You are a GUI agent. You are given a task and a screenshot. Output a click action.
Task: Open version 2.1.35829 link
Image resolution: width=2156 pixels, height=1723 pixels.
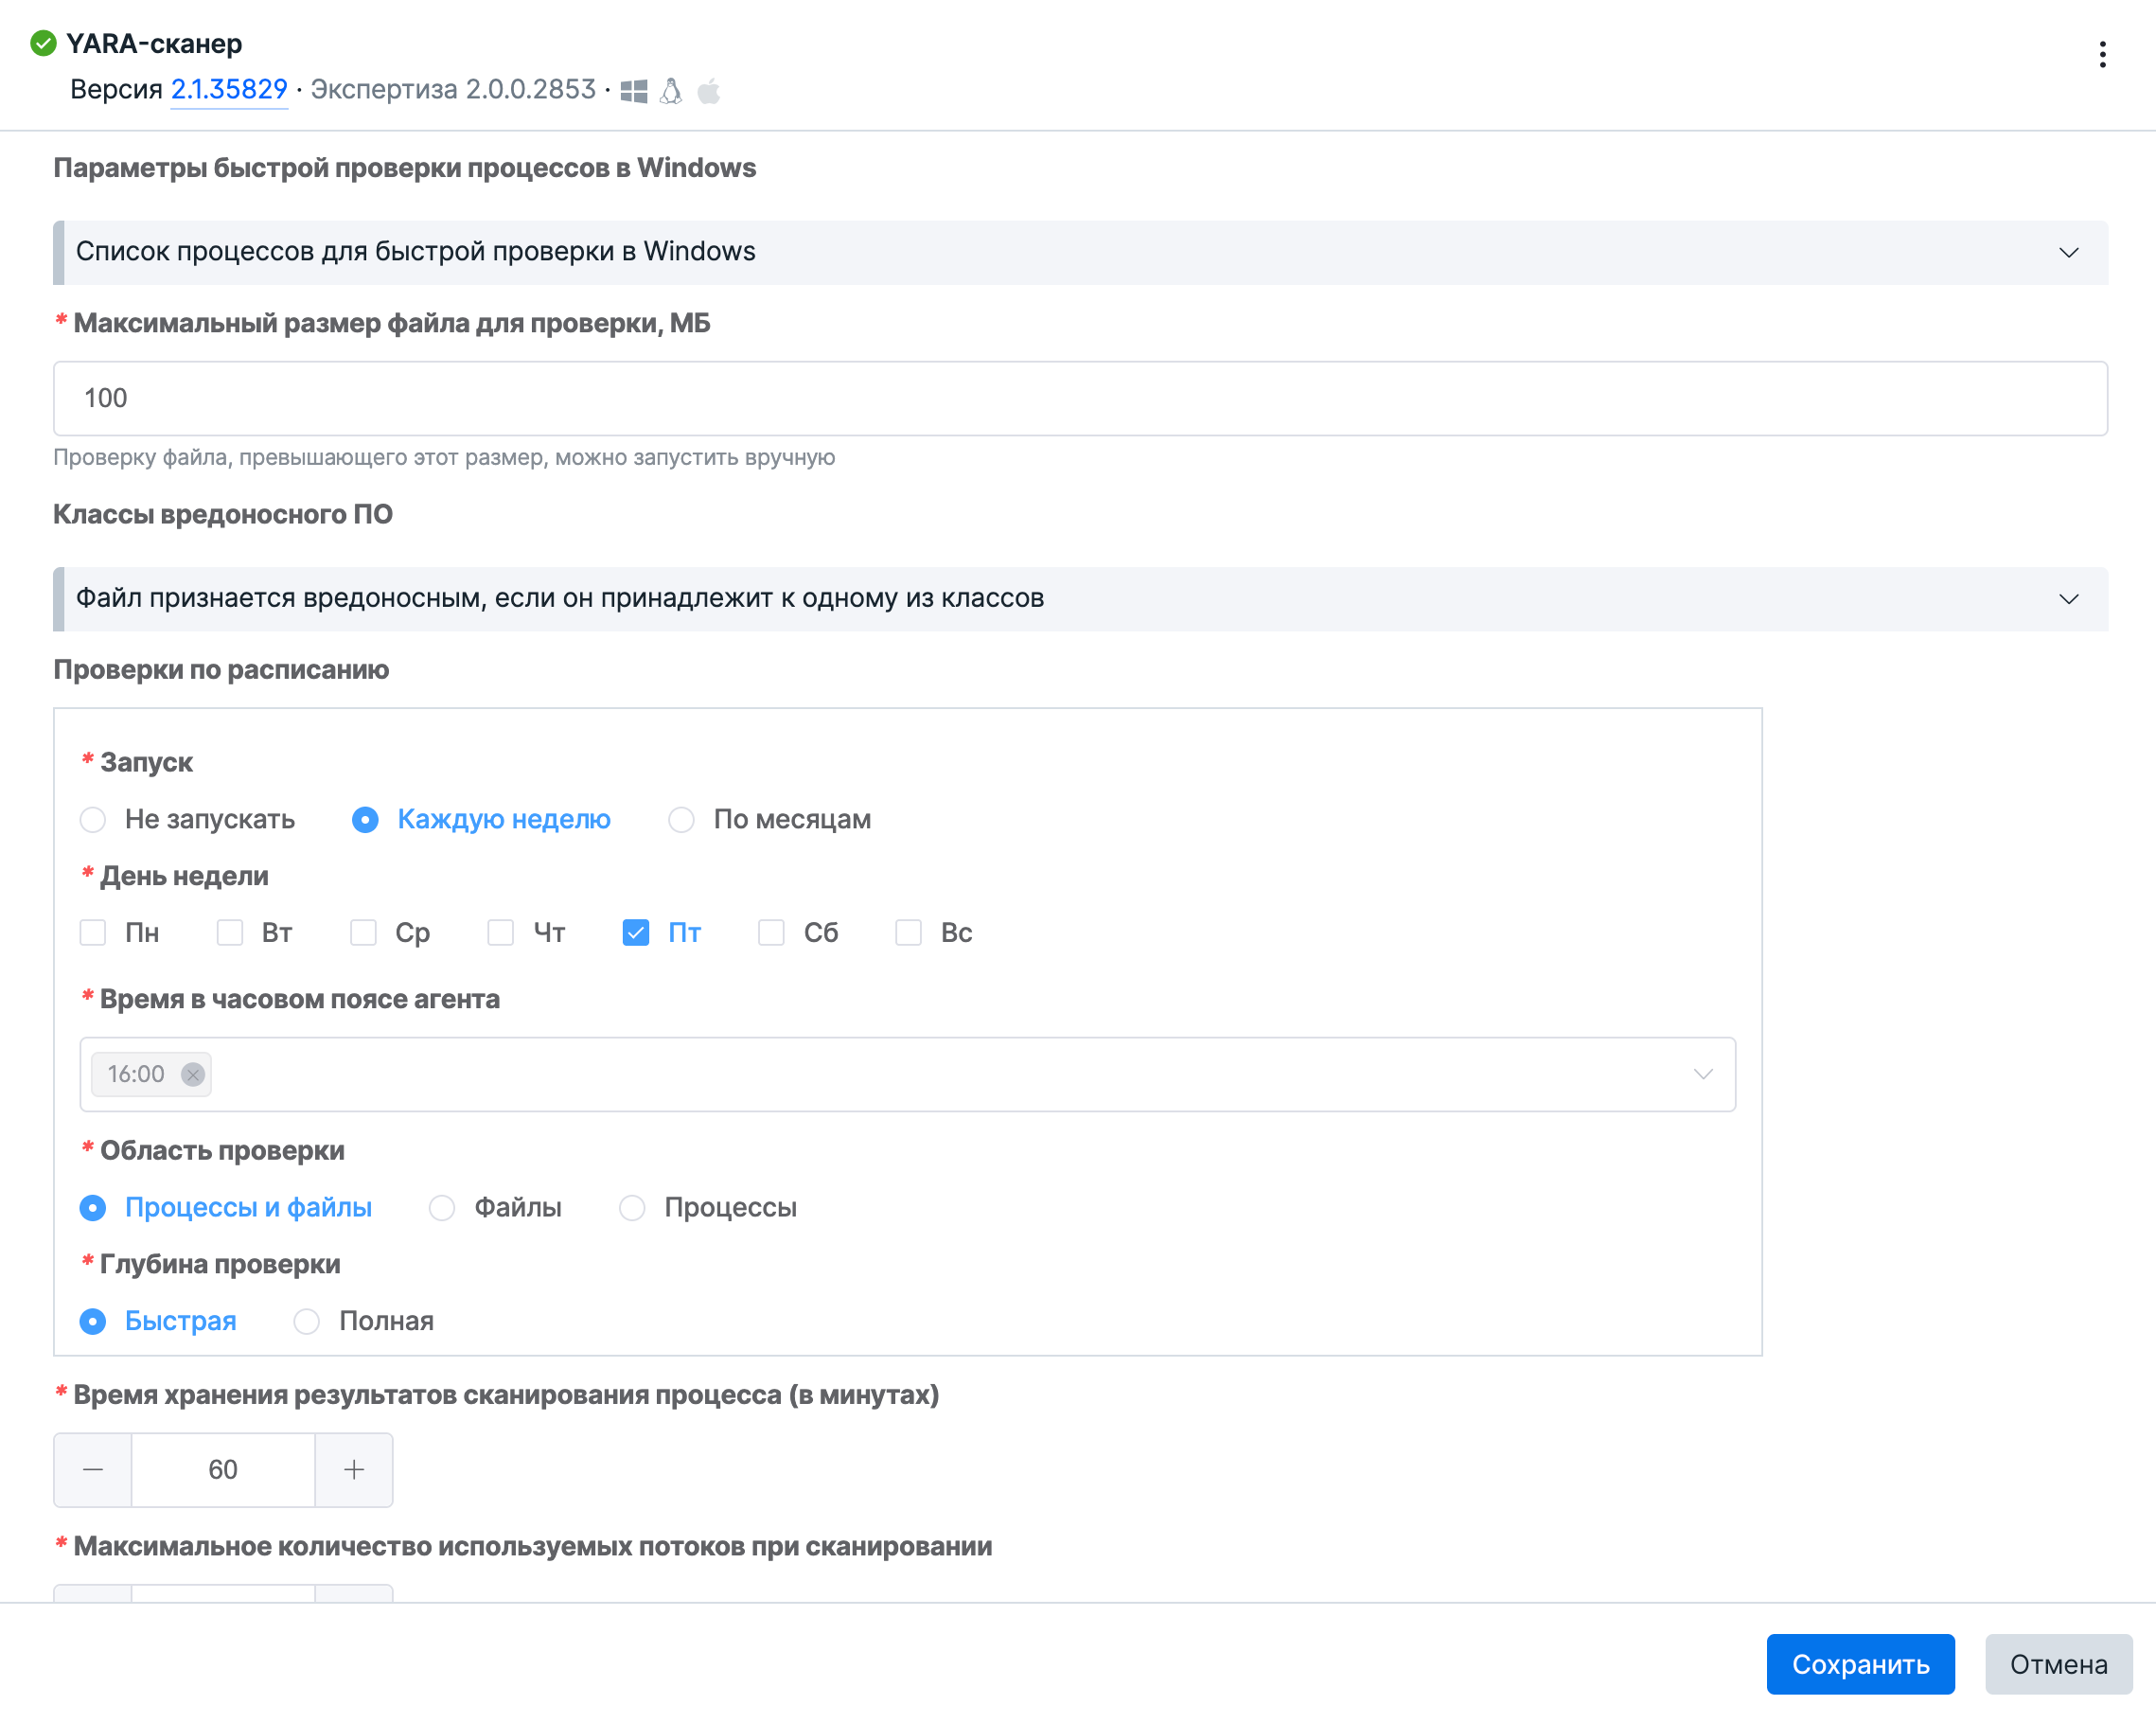pyautogui.click(x=229, y=89)
